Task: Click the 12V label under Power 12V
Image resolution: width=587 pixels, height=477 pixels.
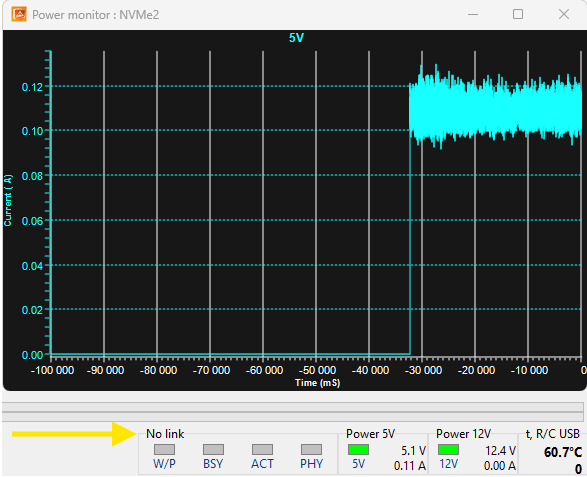Action: pos(448,464)
